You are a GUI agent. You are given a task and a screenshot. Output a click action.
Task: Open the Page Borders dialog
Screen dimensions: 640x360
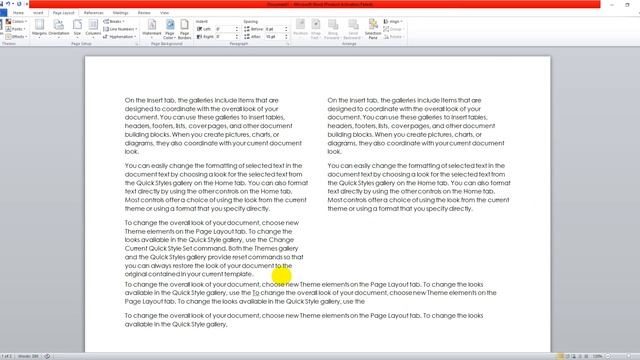[x=184, y=29]
